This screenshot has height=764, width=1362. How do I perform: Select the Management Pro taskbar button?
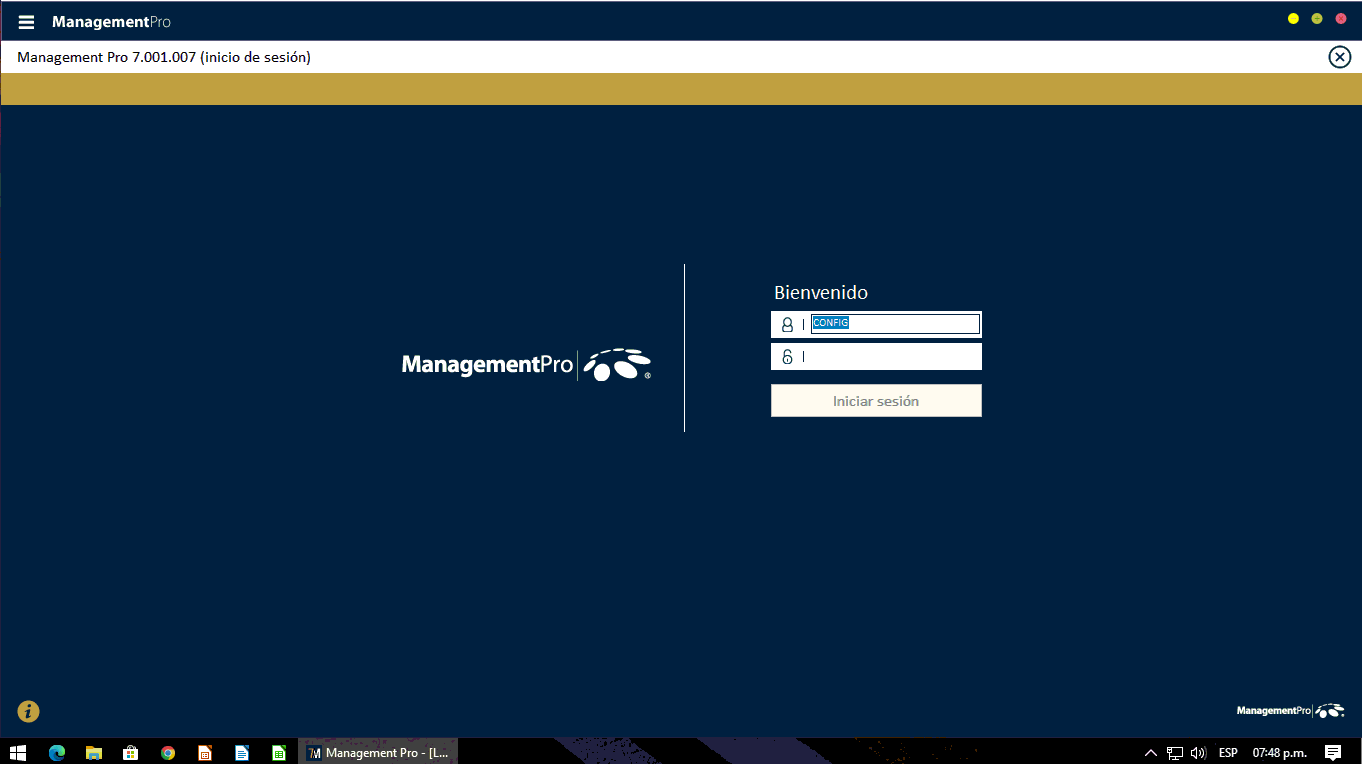(378, 752)
